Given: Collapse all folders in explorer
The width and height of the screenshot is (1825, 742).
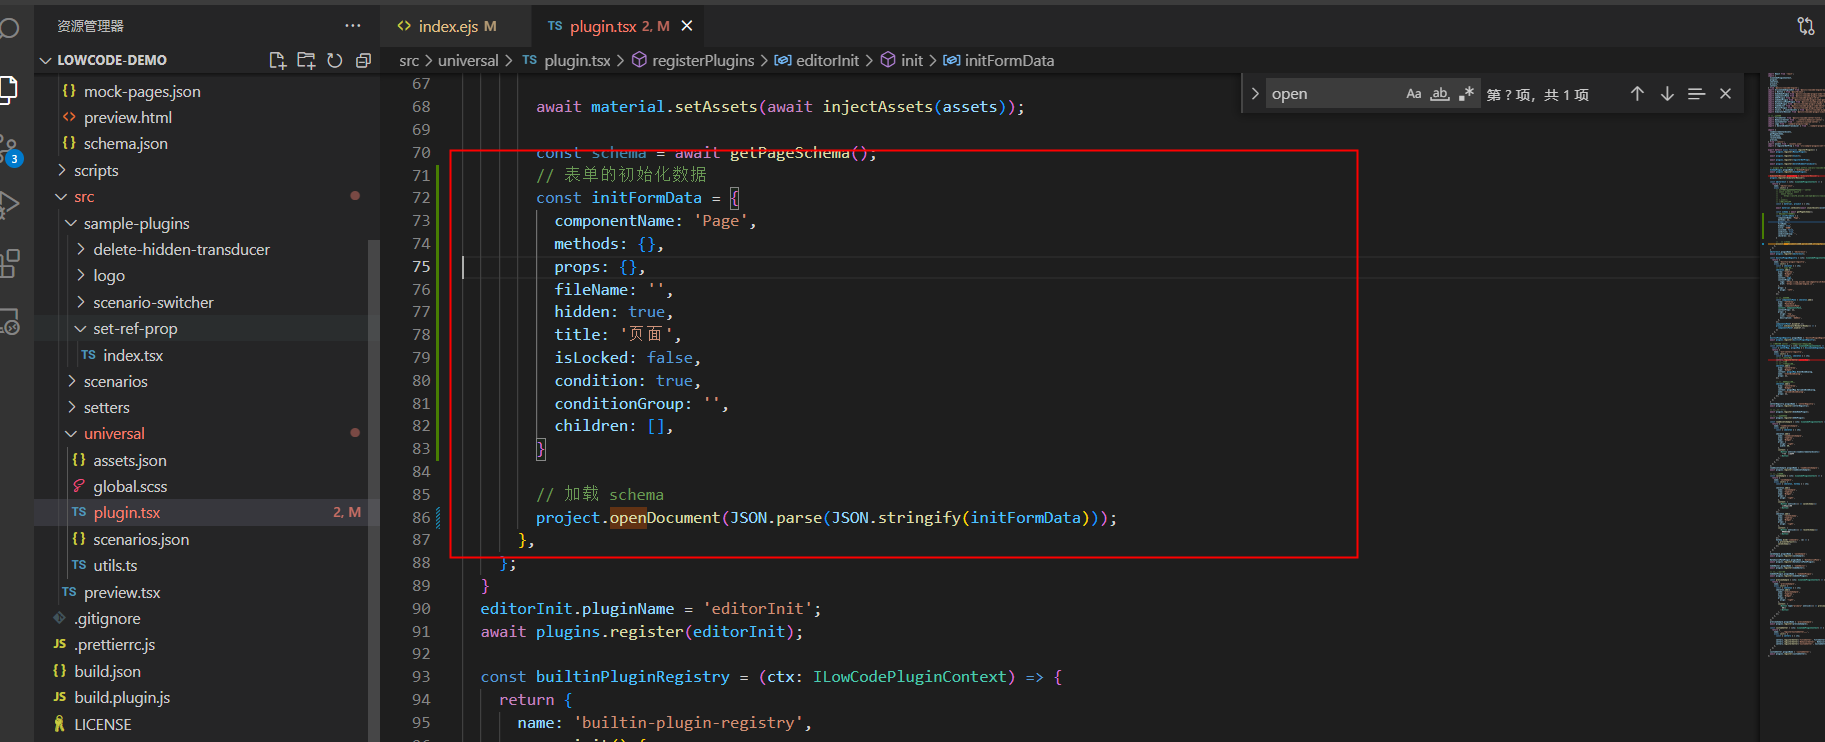Looking at the screenshot, I should [363, 60].
